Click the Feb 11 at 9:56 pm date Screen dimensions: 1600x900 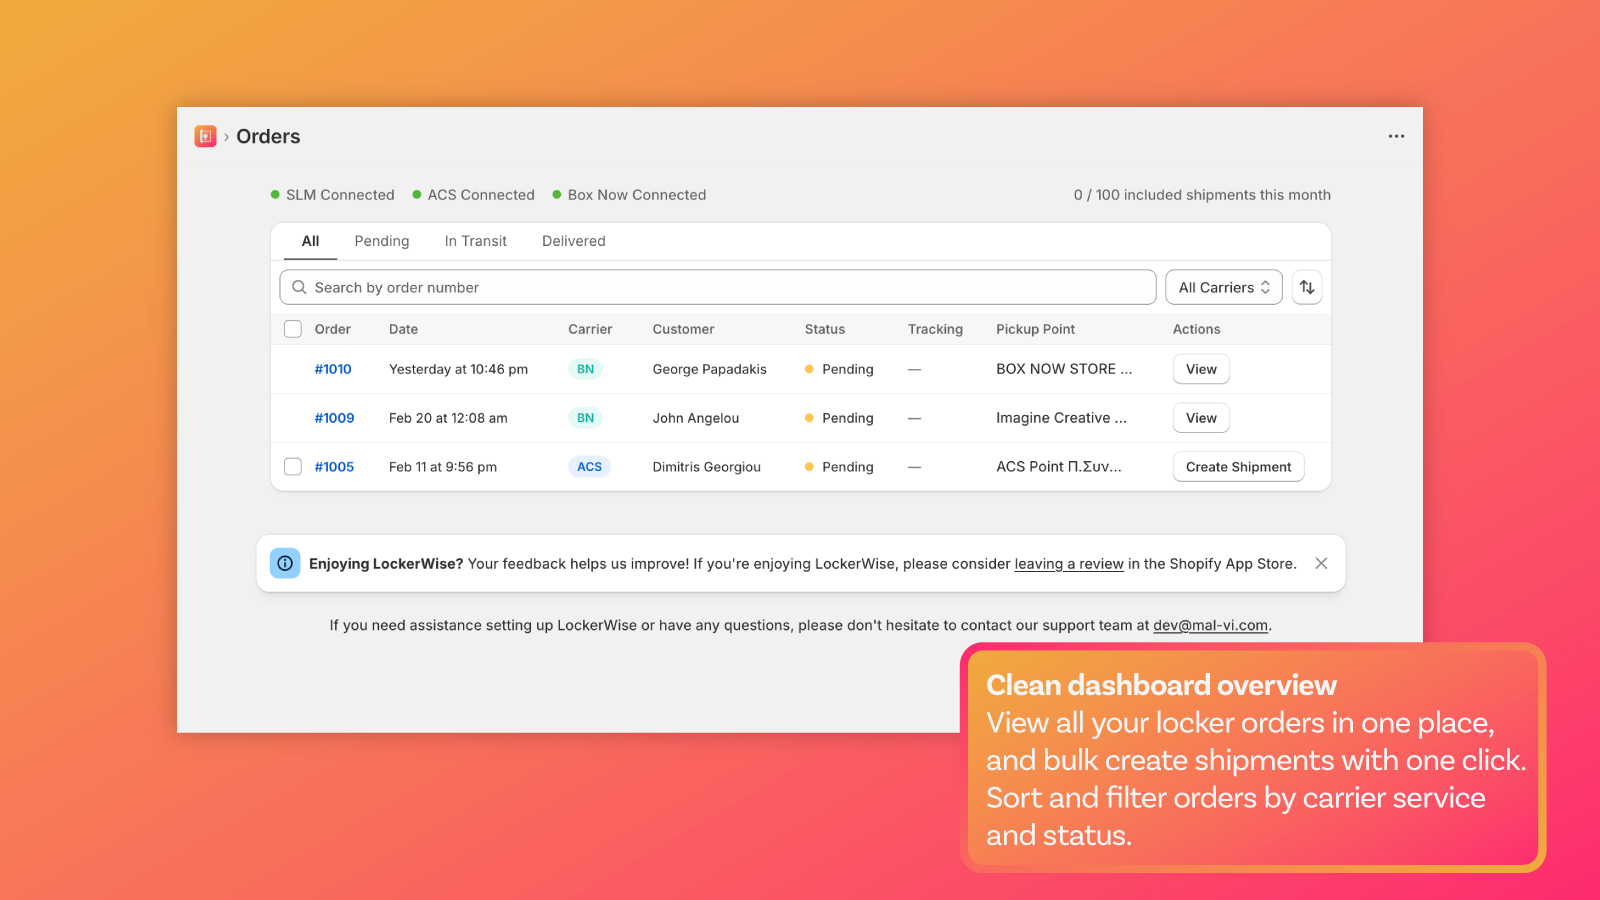tap(443, 467)
